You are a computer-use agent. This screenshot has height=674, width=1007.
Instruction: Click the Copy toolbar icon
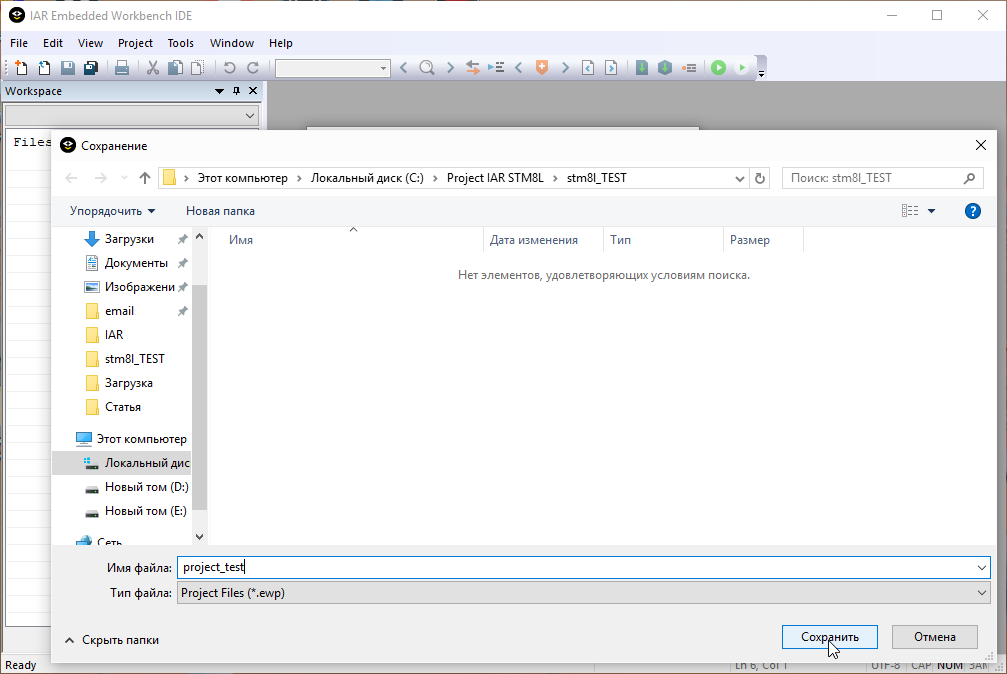pyautogui.click(x=175, y=67)
